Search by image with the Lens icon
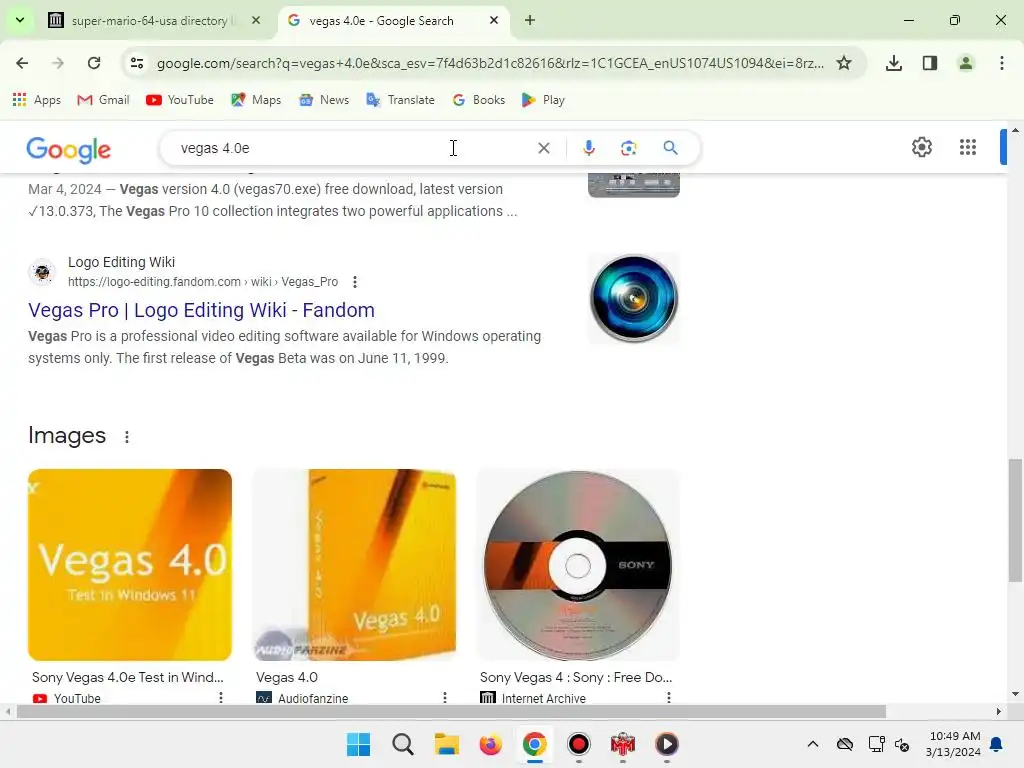This screenshot has height=768, width=1024. tap(628, 148)
